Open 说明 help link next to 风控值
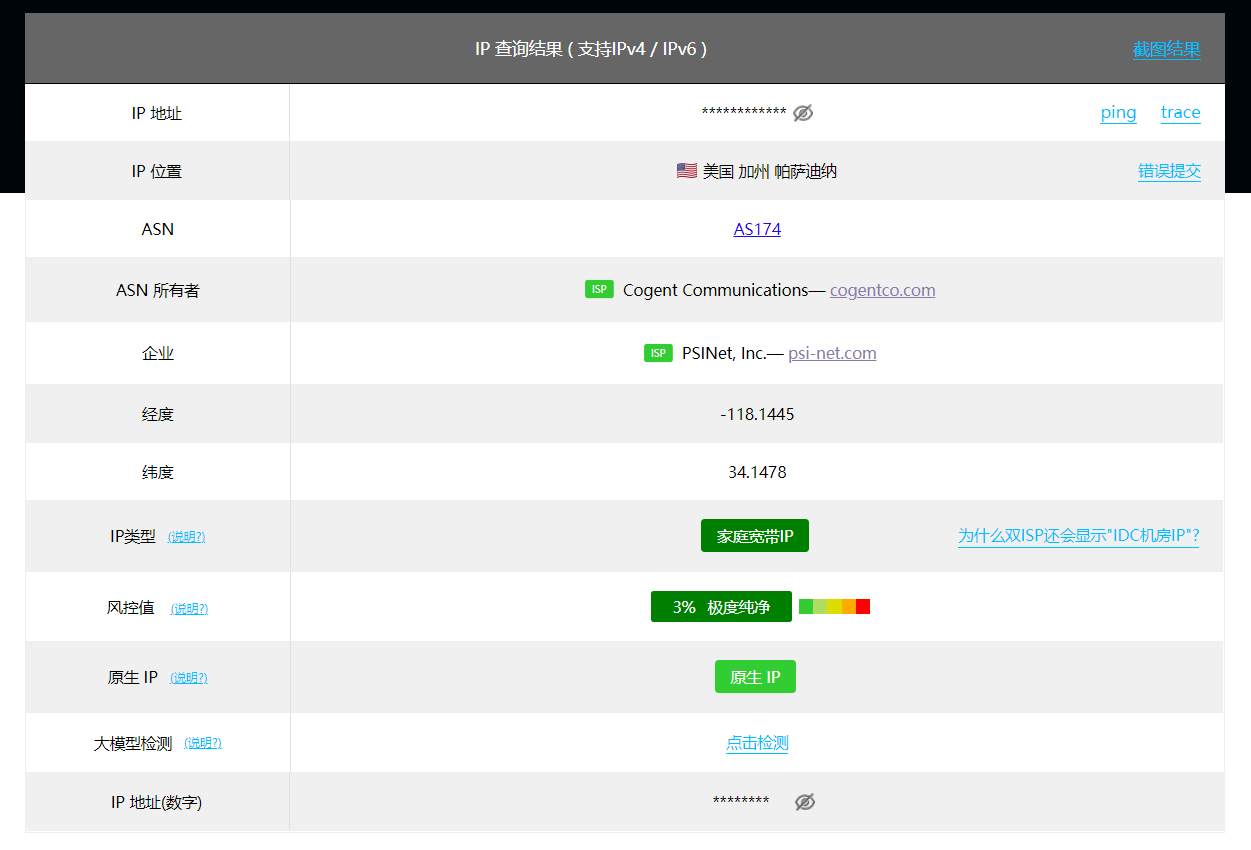 (189, 608)
